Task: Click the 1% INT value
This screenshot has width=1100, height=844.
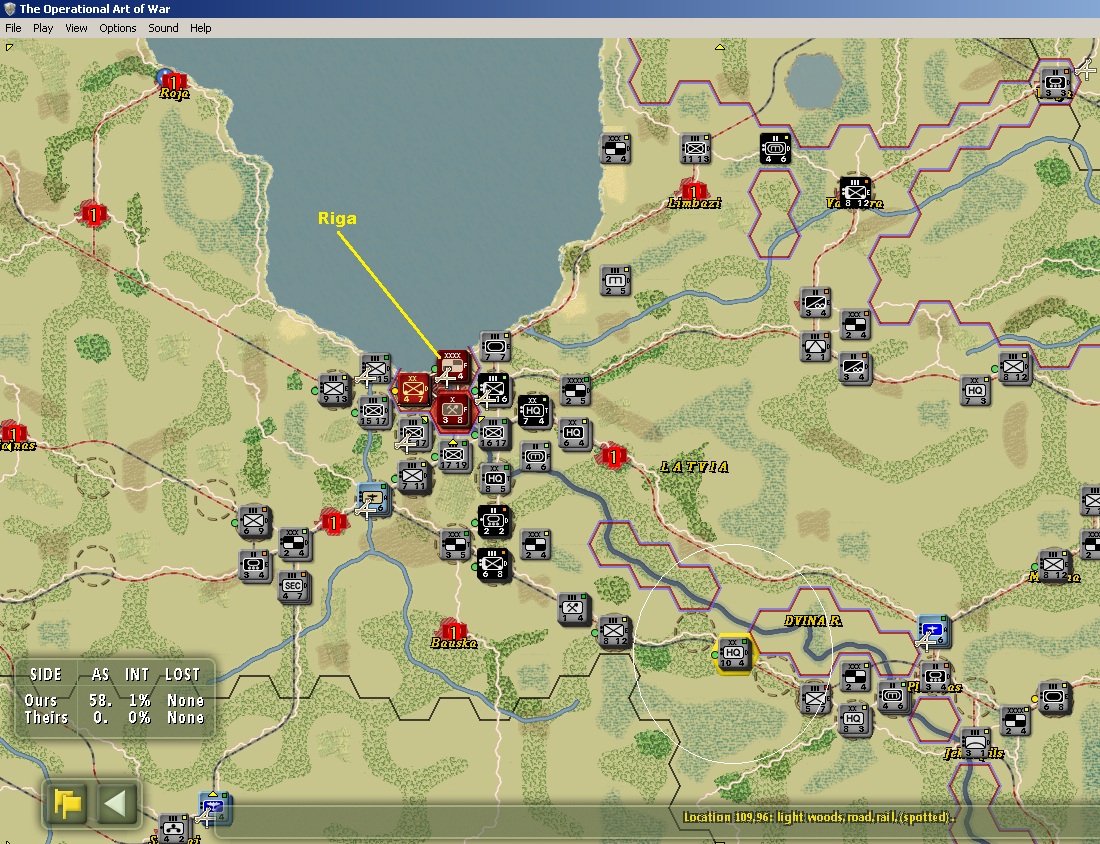Action: pos(139,700)
